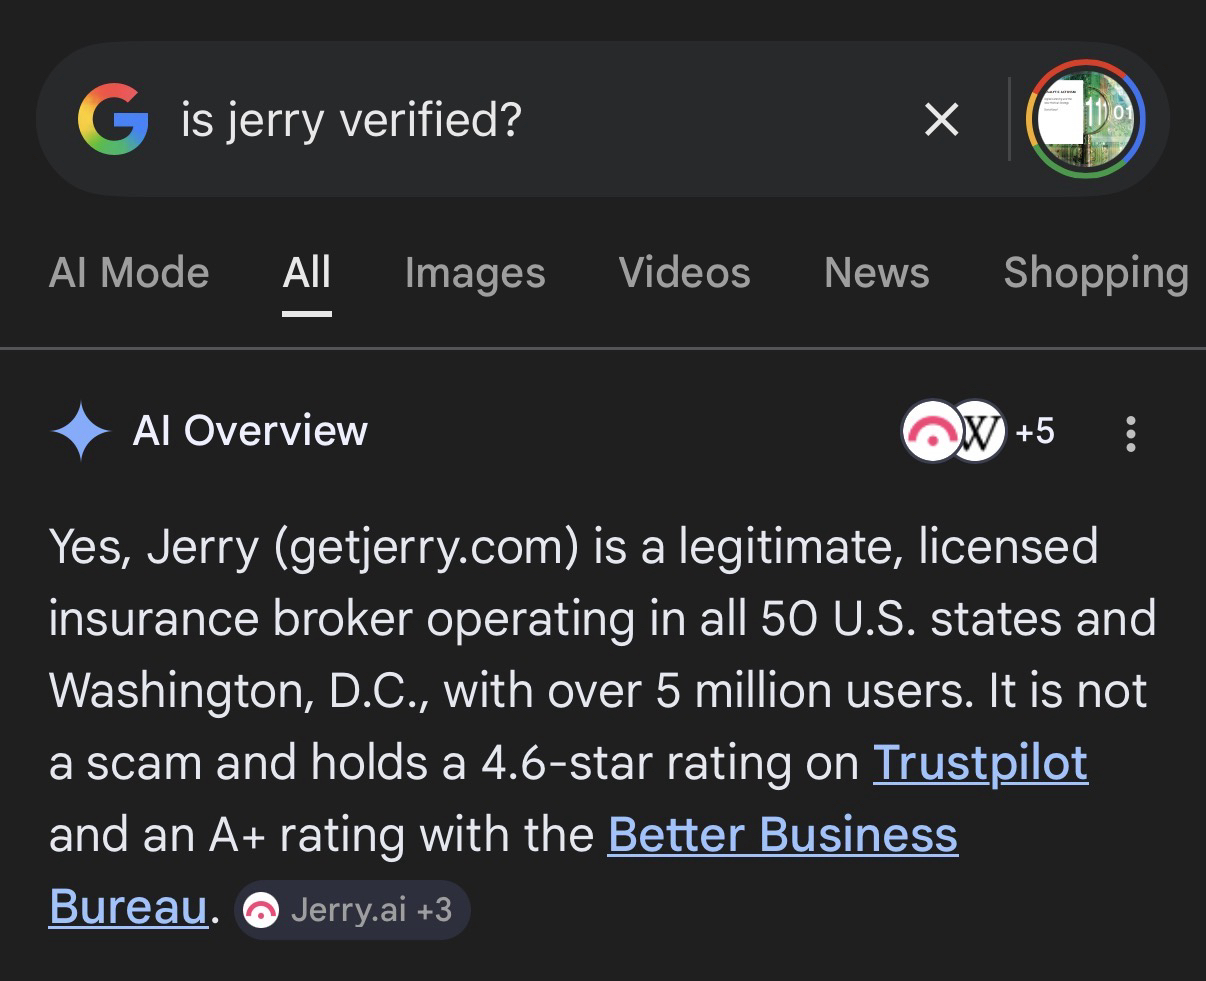Open the Google account profile avatar
The width and height of the screenshot is (1206, 981).
[1085, 120]
